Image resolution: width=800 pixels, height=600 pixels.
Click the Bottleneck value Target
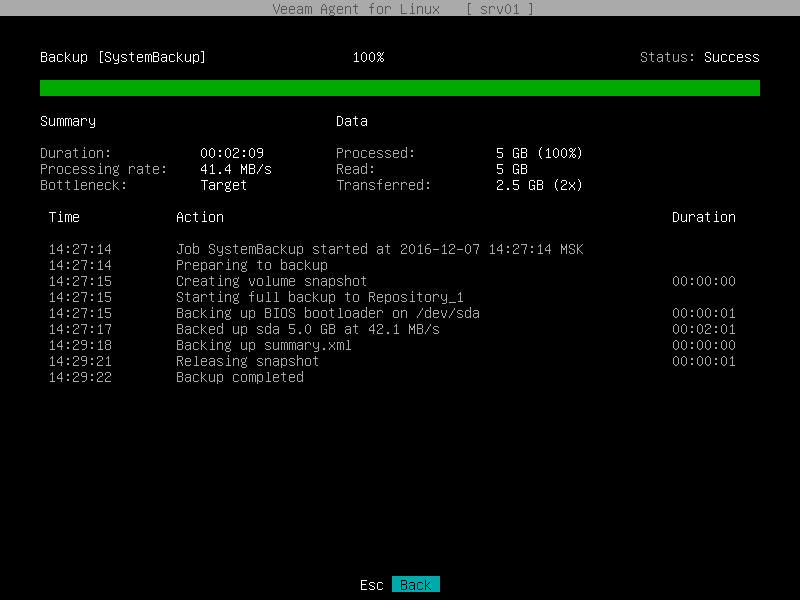point(223,185)
